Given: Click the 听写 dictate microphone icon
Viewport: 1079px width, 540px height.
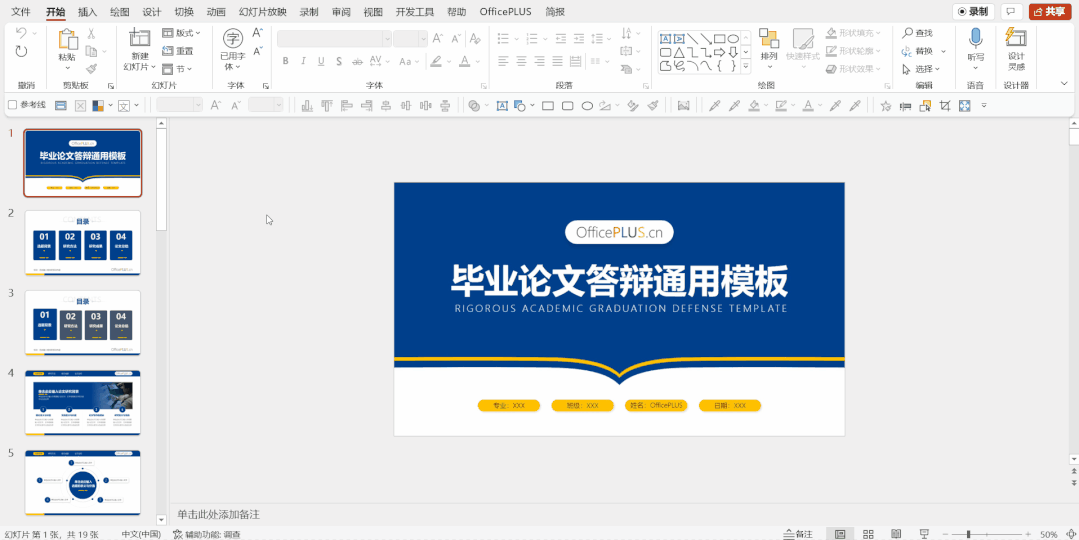Looking at the screenshot, I should point(975,38).
